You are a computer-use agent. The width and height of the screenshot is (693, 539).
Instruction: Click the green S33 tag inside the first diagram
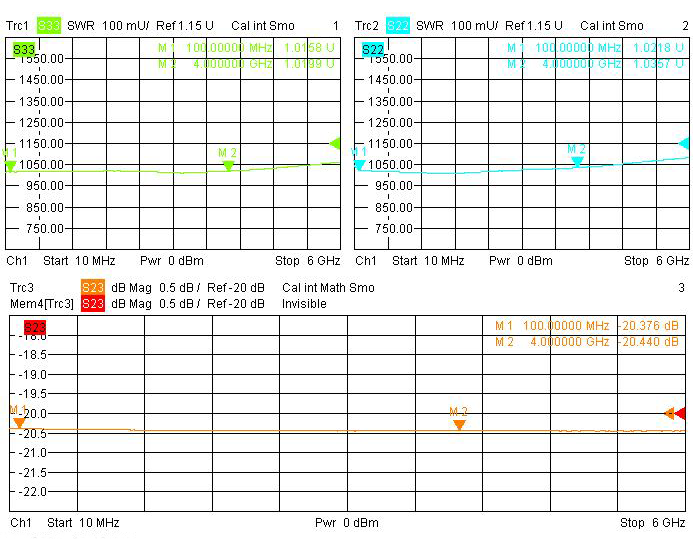coord(23,49)
